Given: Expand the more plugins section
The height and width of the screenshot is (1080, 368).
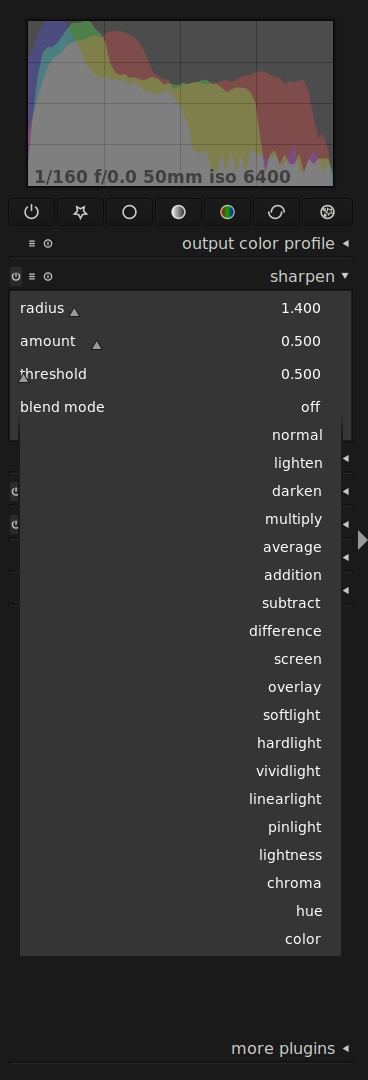Looking at the screenshot, I should click(x=345, y=1048).
